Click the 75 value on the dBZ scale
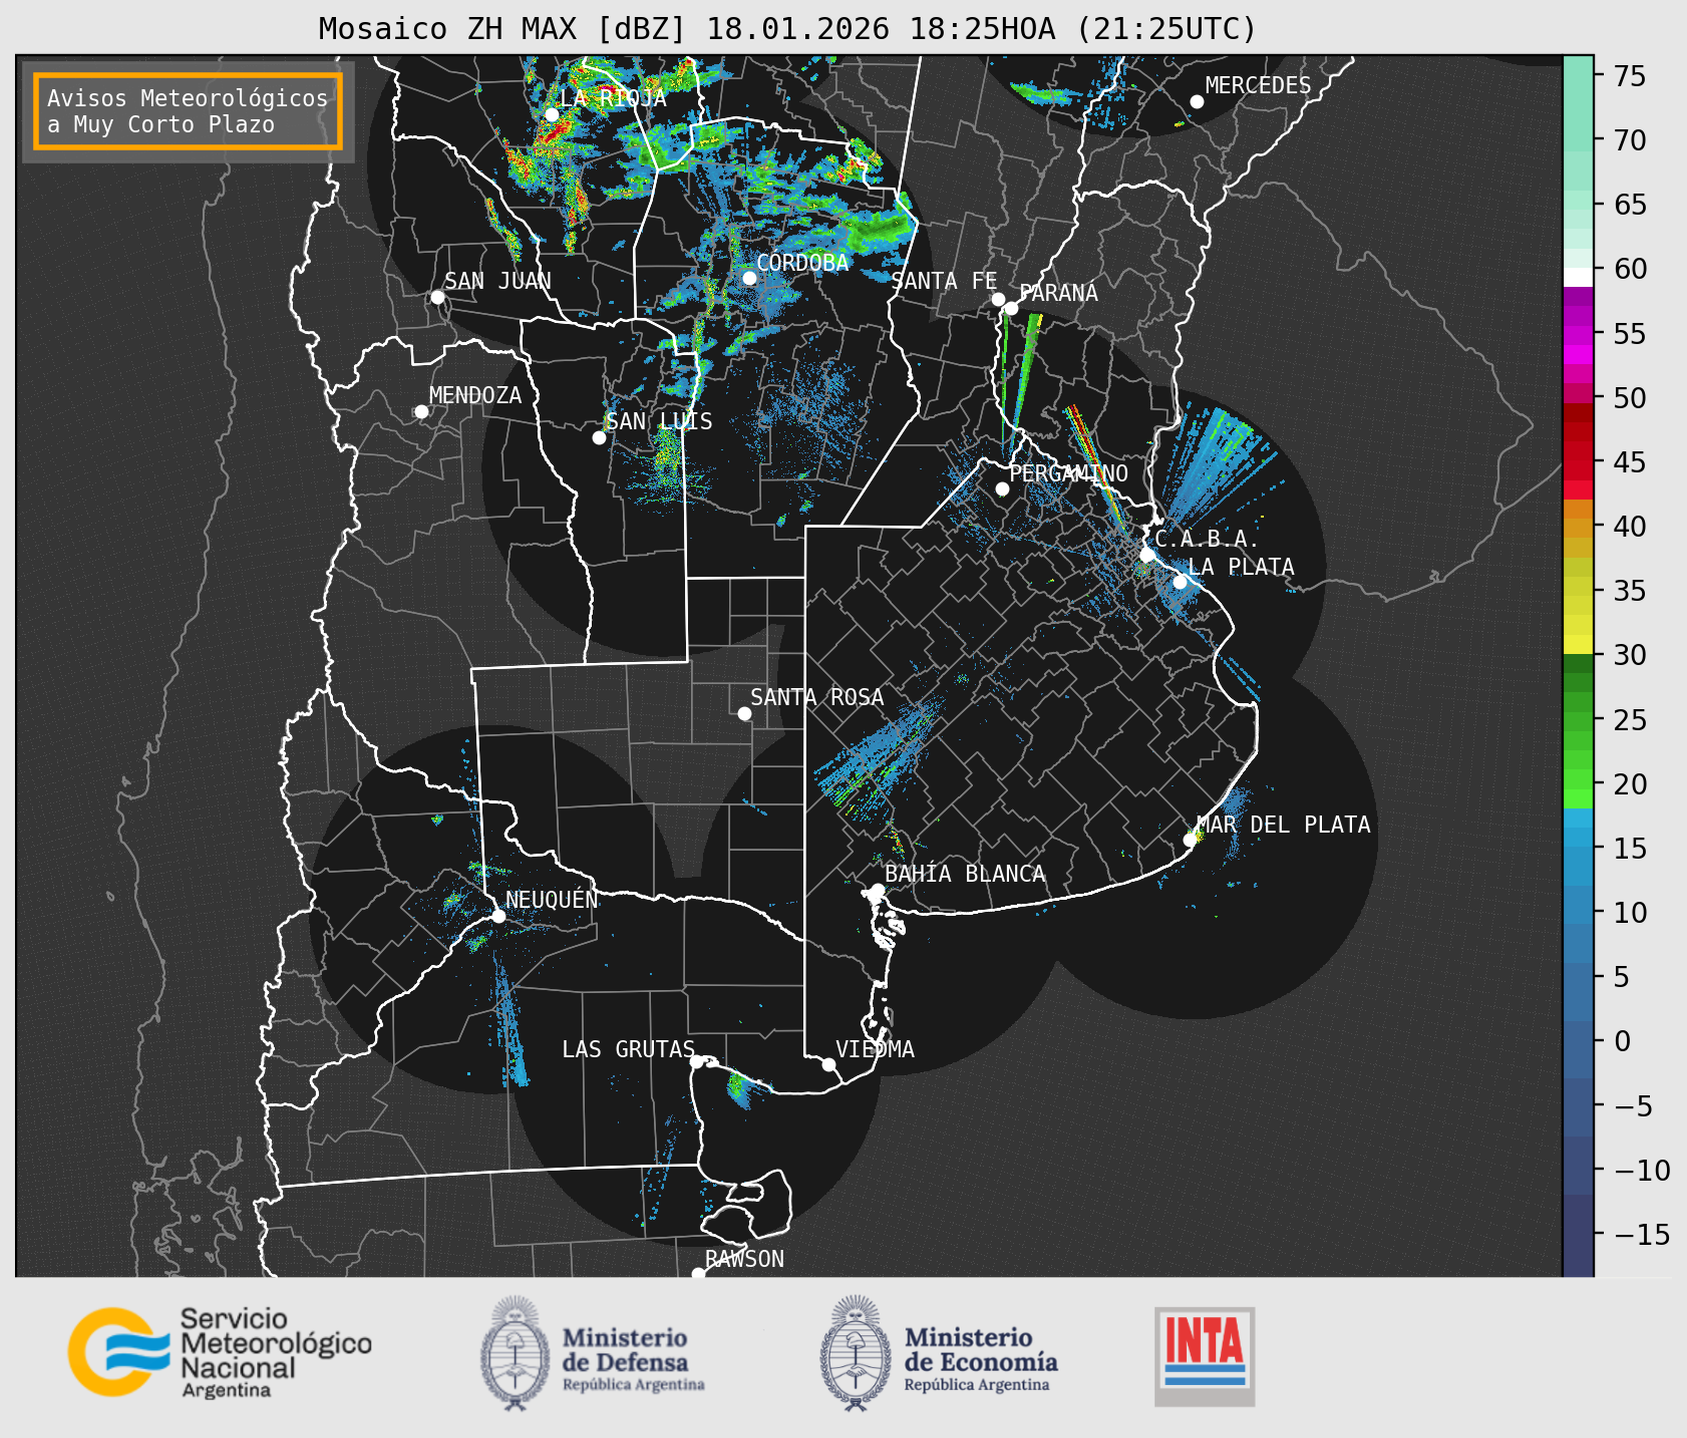Screen dimensions: 1687x1438 tap(1631, 76)
